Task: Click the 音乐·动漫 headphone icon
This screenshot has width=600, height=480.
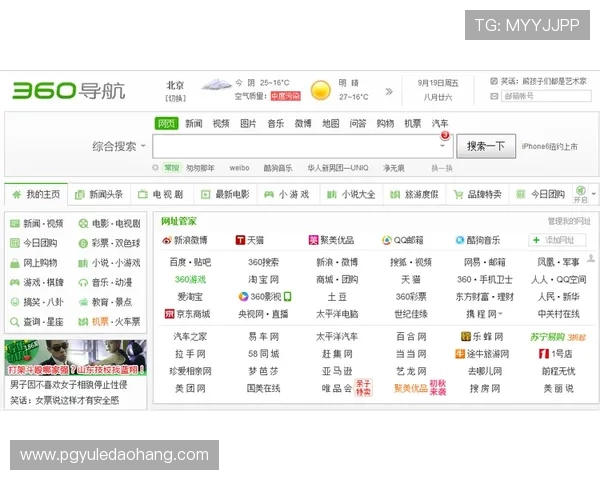Action: pyautogui.click(x=83, y=282)
